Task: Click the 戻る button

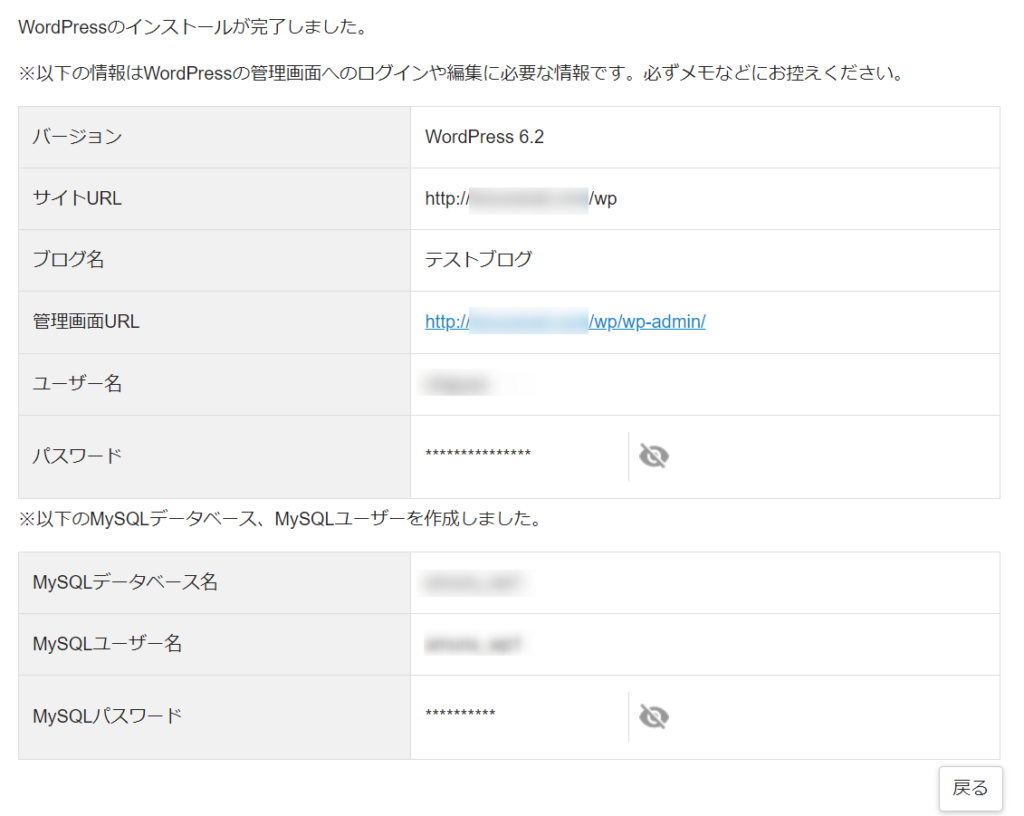Action: (970, 788)
